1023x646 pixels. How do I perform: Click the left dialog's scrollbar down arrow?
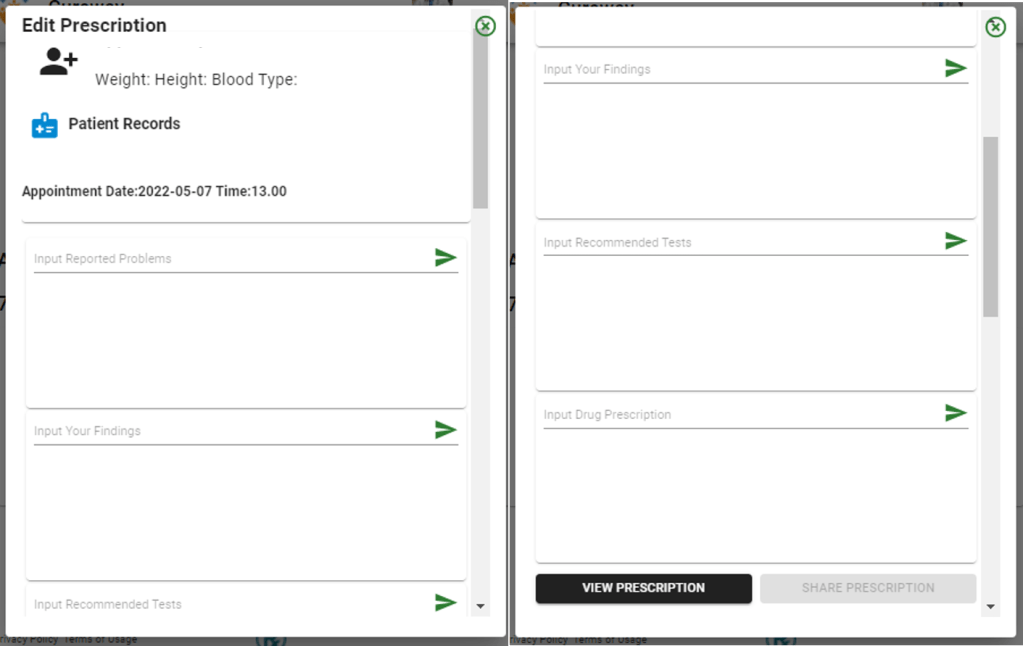coord(481,606)
